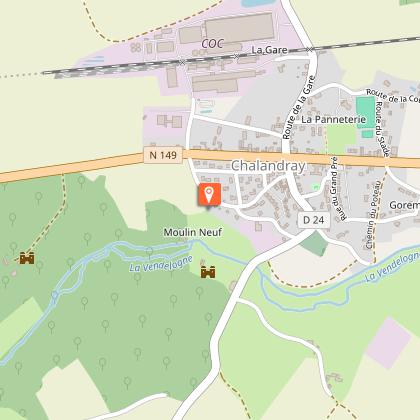
Task: Select the N 149 road shield
Action: [163, 155]
